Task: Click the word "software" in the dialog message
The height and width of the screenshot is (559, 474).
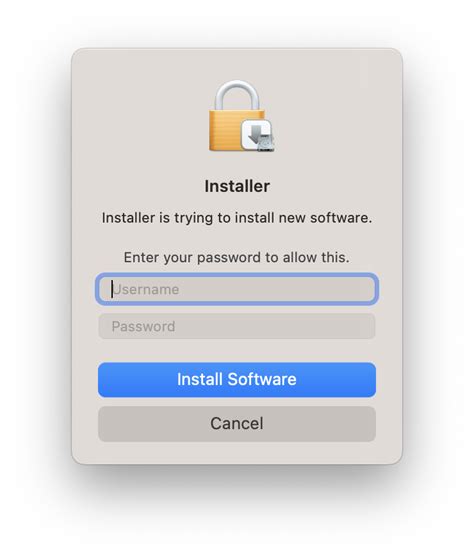Action: (x=341, y=218)
